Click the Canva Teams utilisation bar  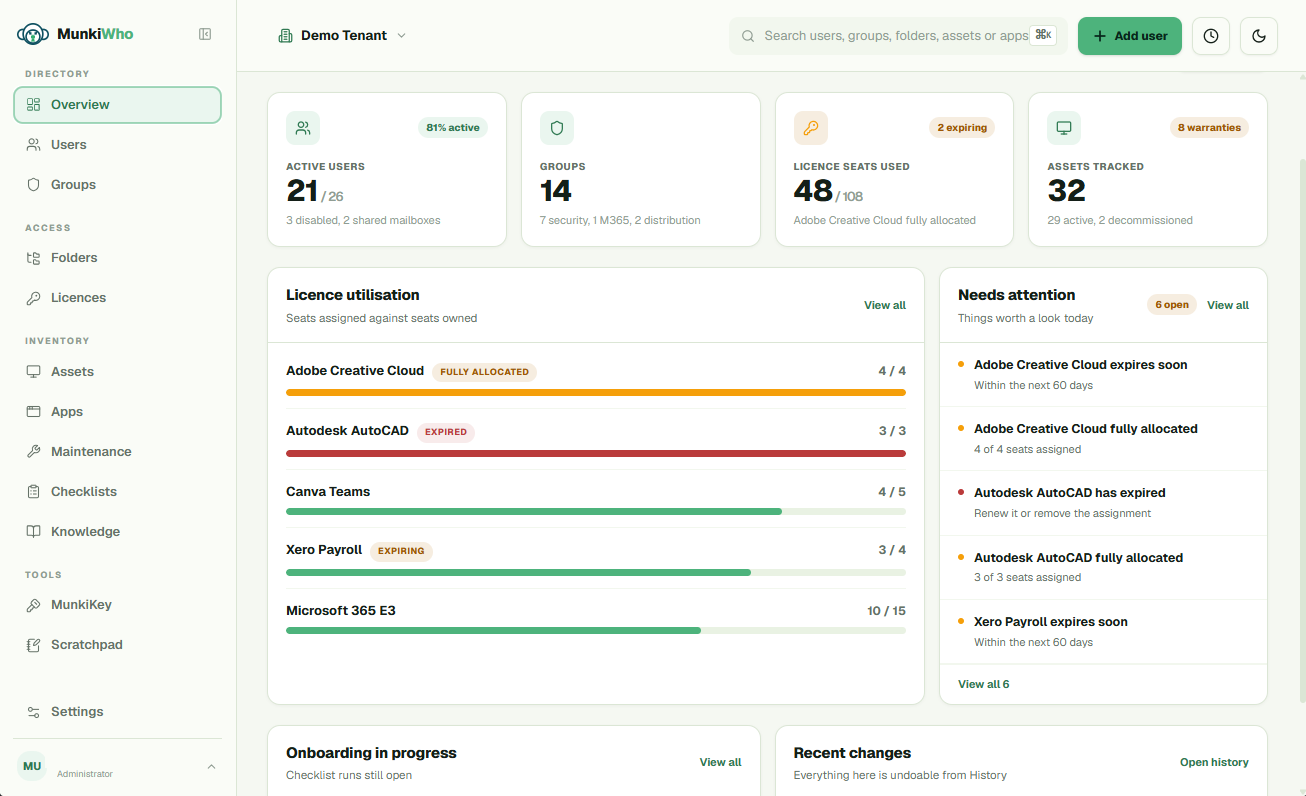point(596,512)
